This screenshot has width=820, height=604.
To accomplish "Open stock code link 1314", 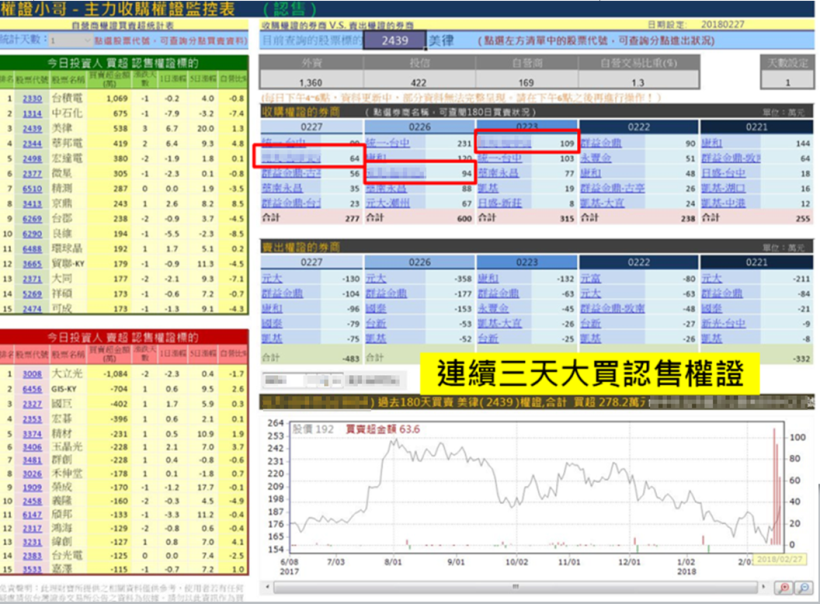I will [x=32, y=113].
